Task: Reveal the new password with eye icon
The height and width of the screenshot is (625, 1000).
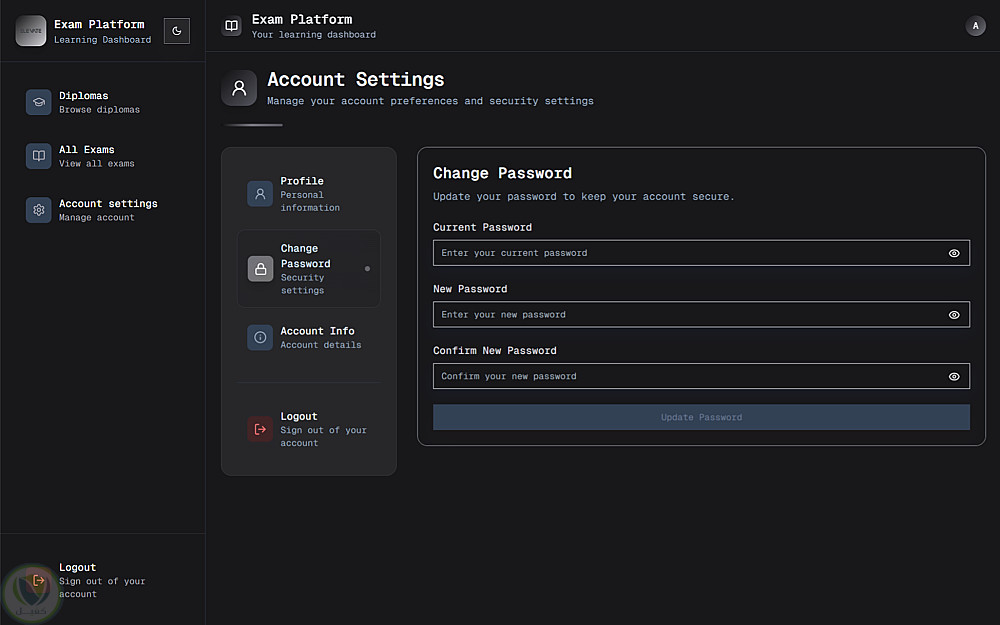Action: [954, 315]
